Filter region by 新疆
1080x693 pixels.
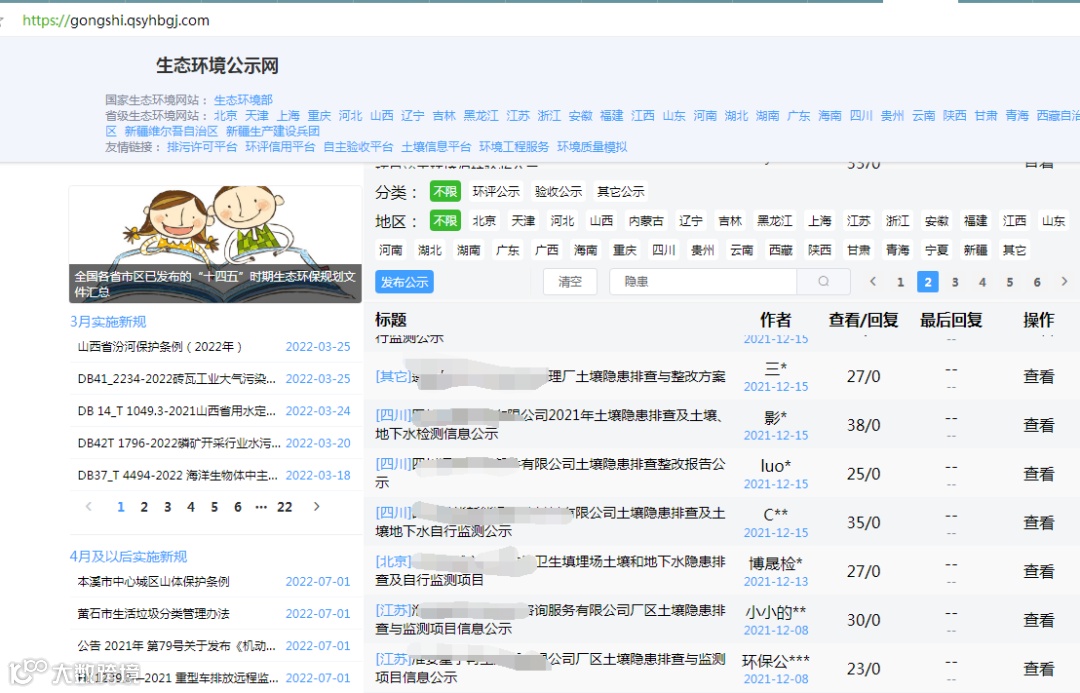[975, 249]
